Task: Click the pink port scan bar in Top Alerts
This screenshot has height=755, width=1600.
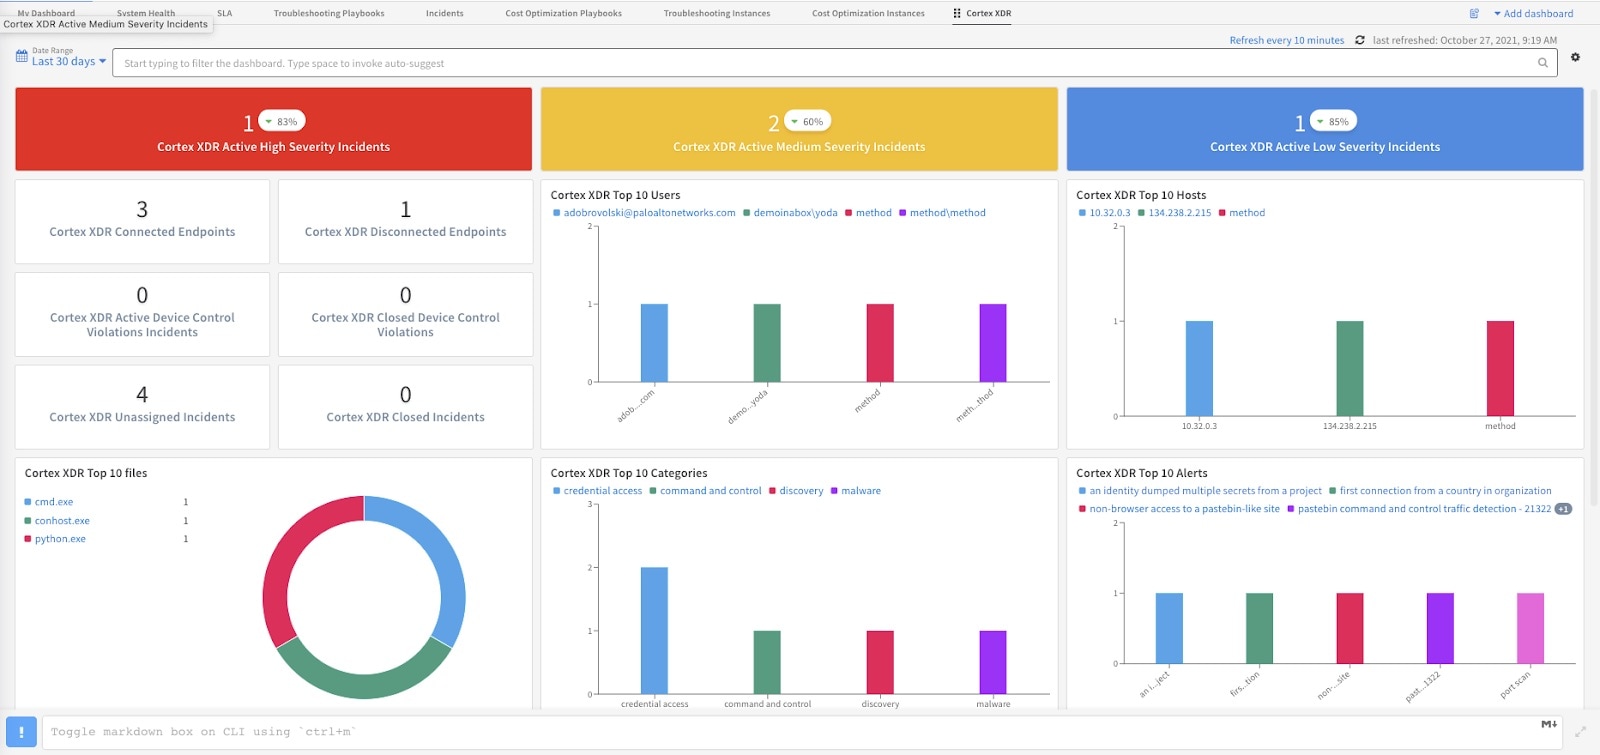Action: (x=1530, y=628)
